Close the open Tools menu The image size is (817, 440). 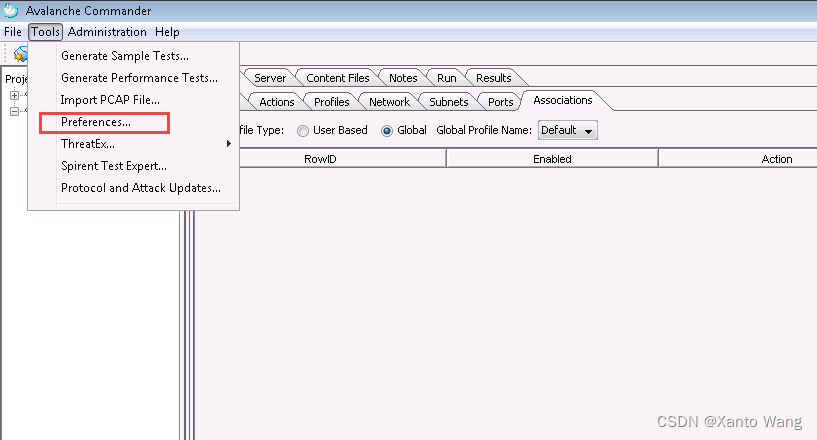click(45, 32)
